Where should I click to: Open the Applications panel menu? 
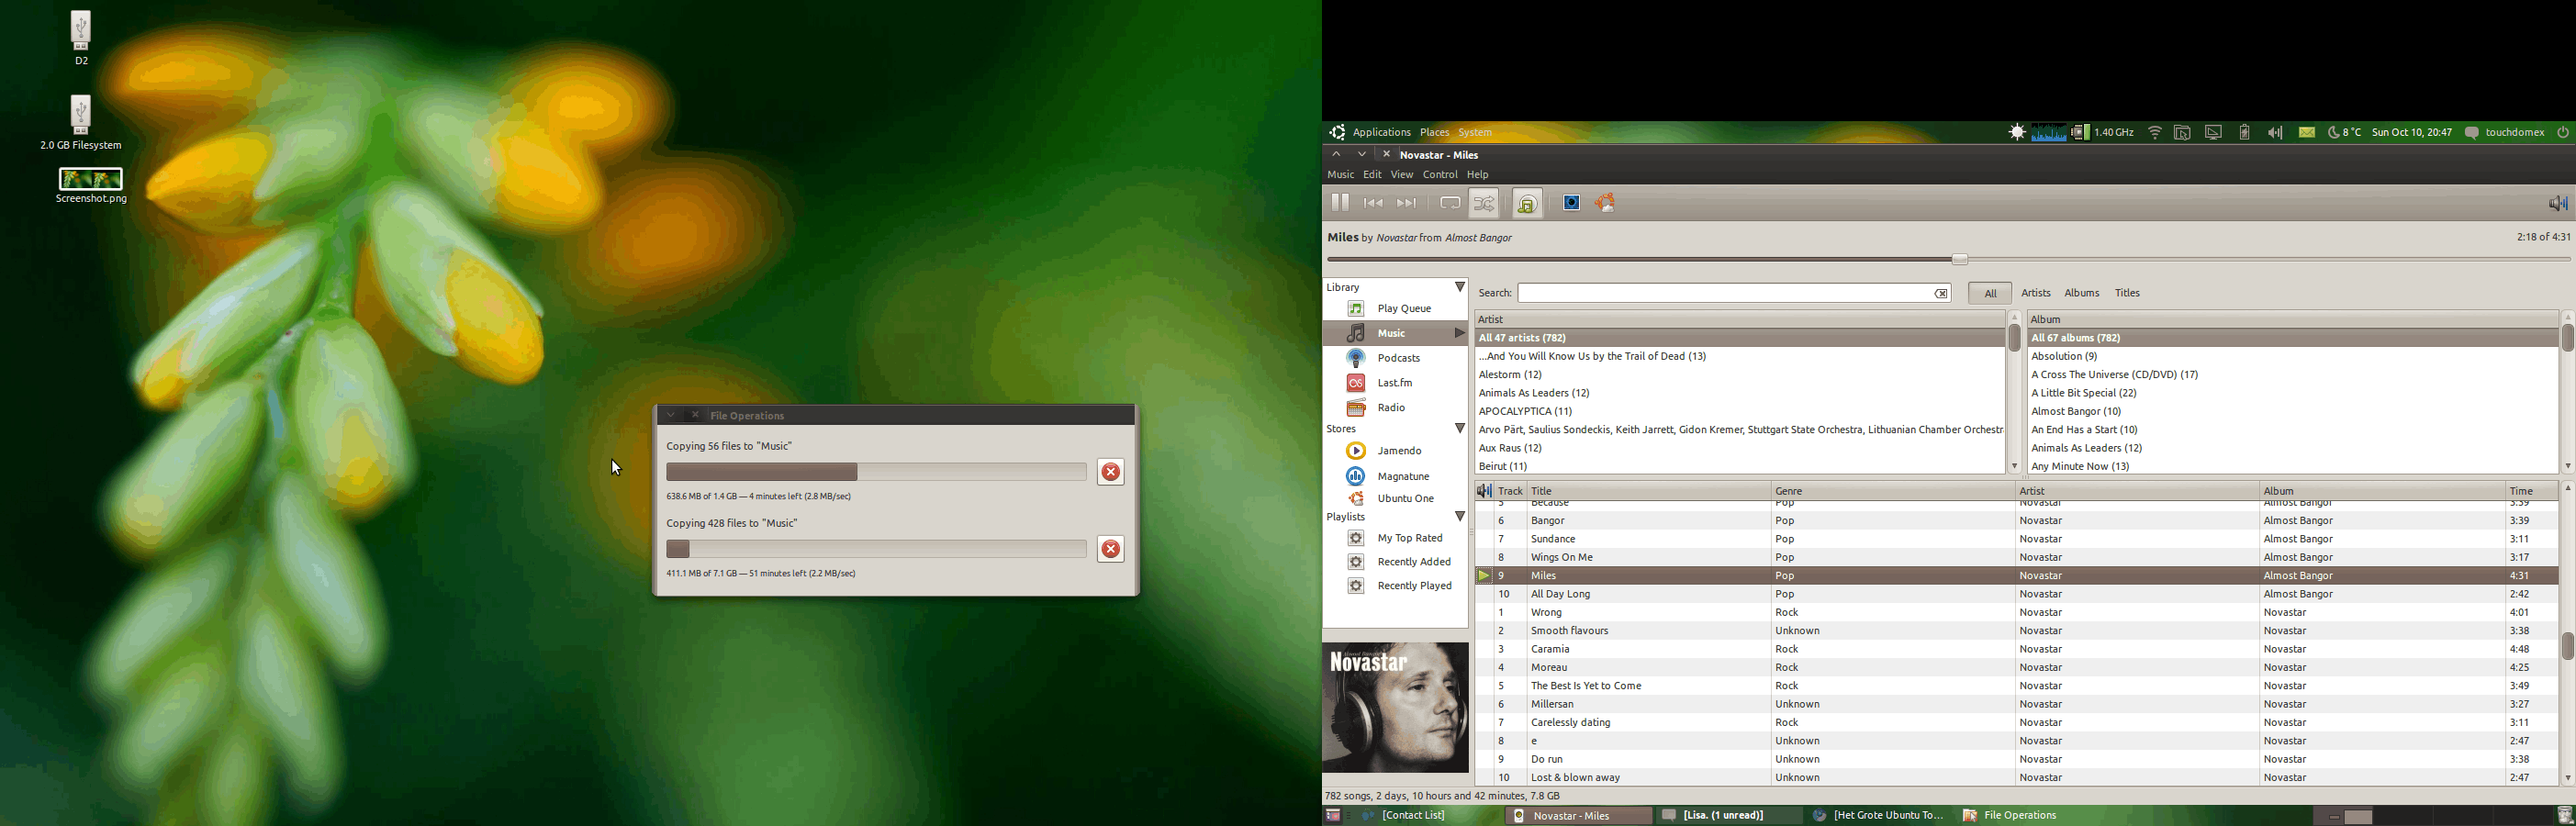(1381, 133)
